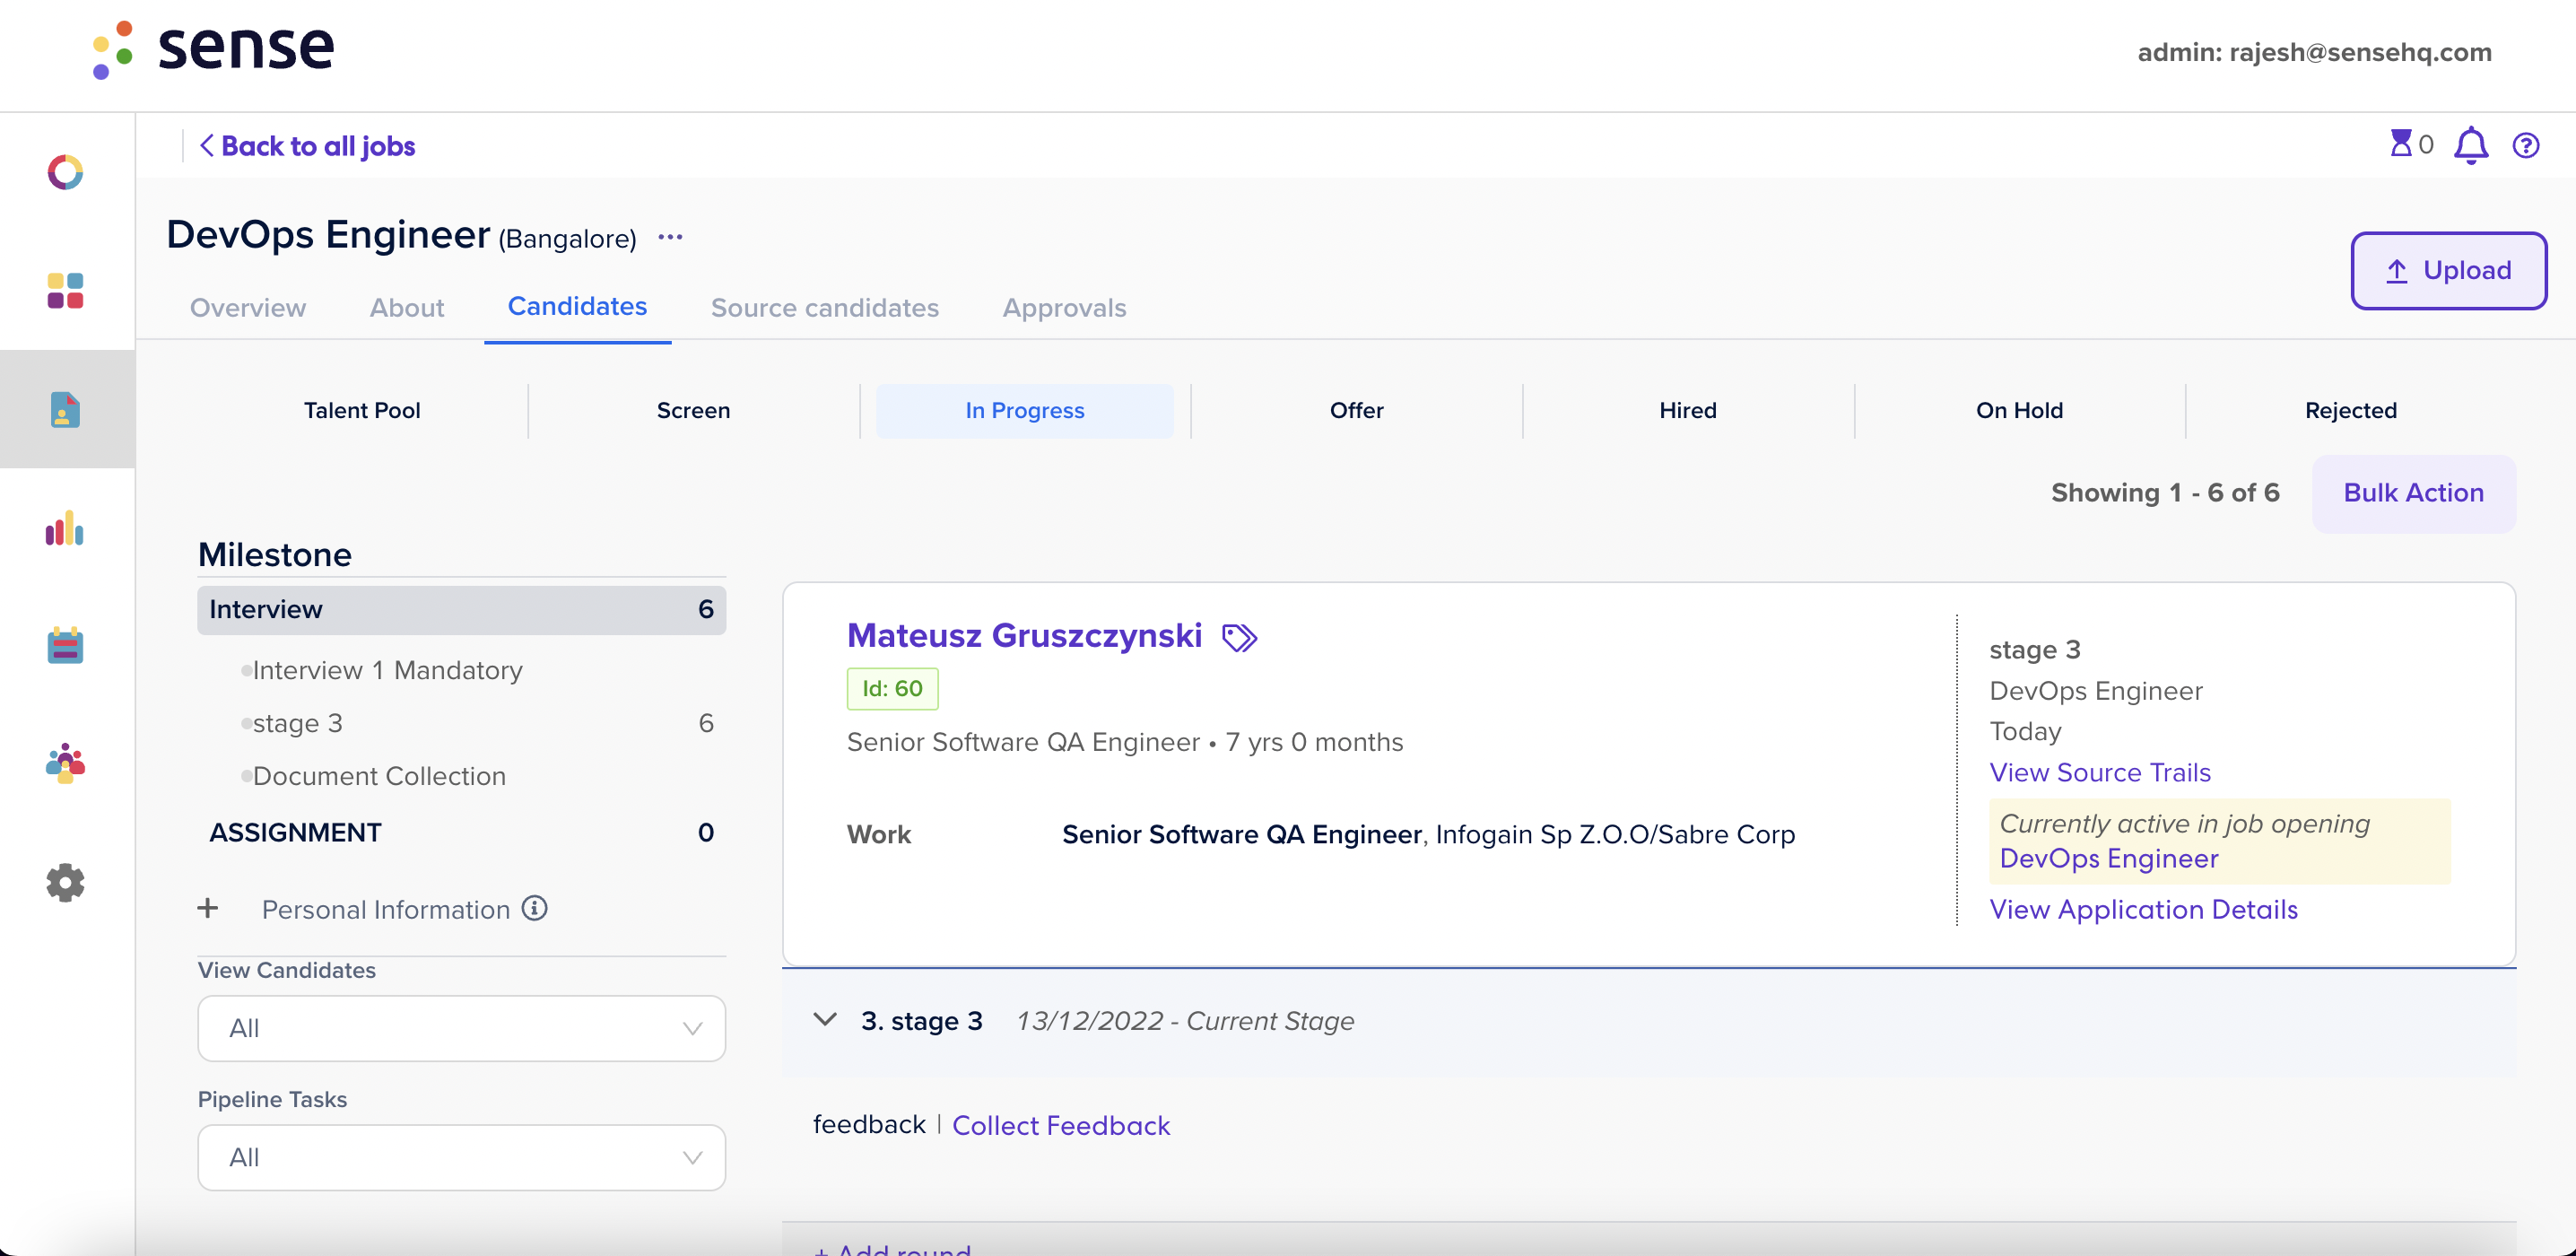Click View Application Details
The height and width of the screenshot is (1256, 2576).
click(2143, 909)
